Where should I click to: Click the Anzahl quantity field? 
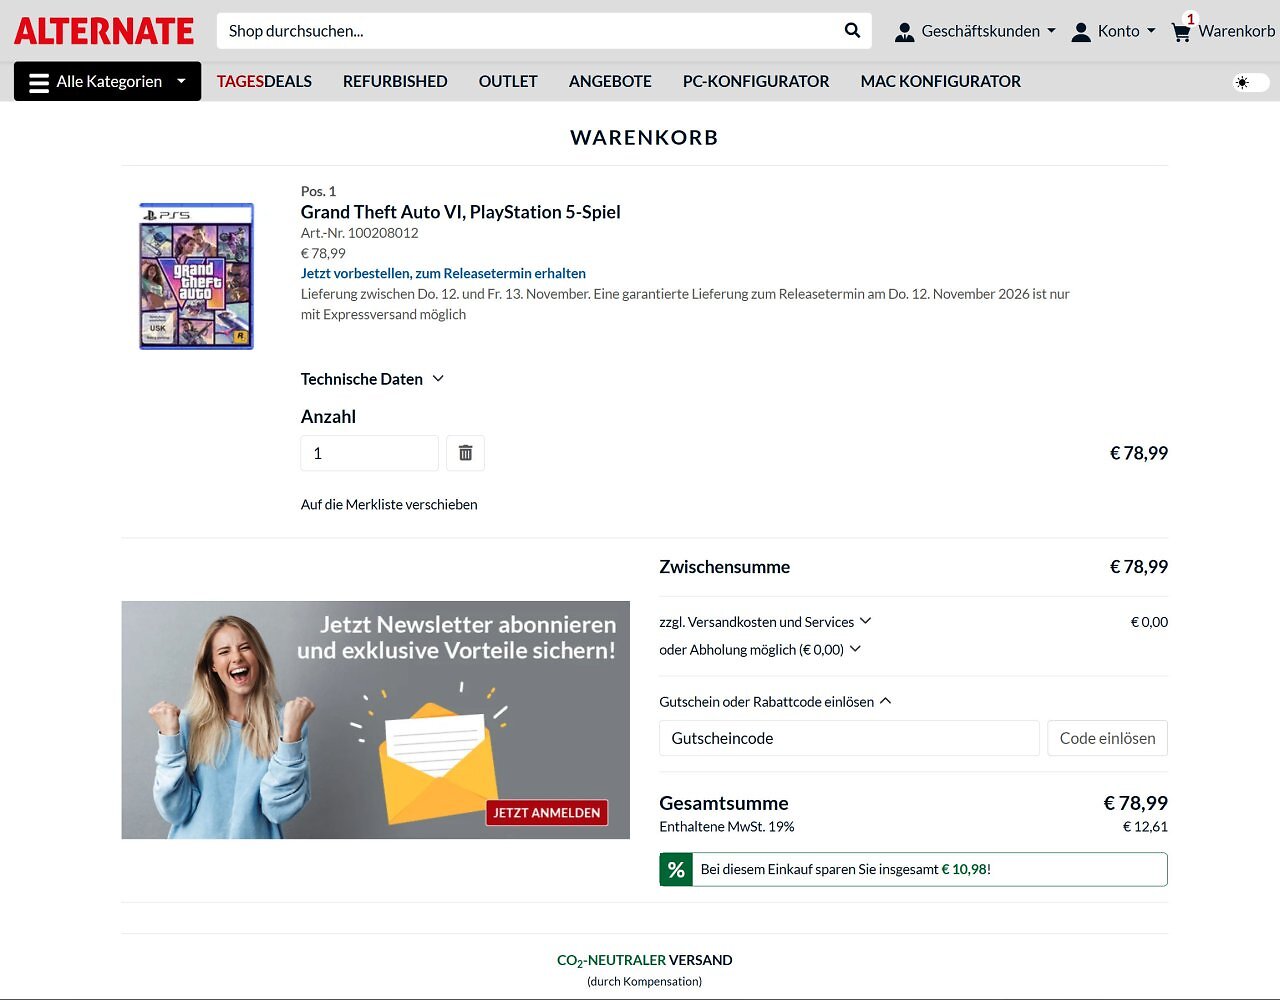click(369, 453)
